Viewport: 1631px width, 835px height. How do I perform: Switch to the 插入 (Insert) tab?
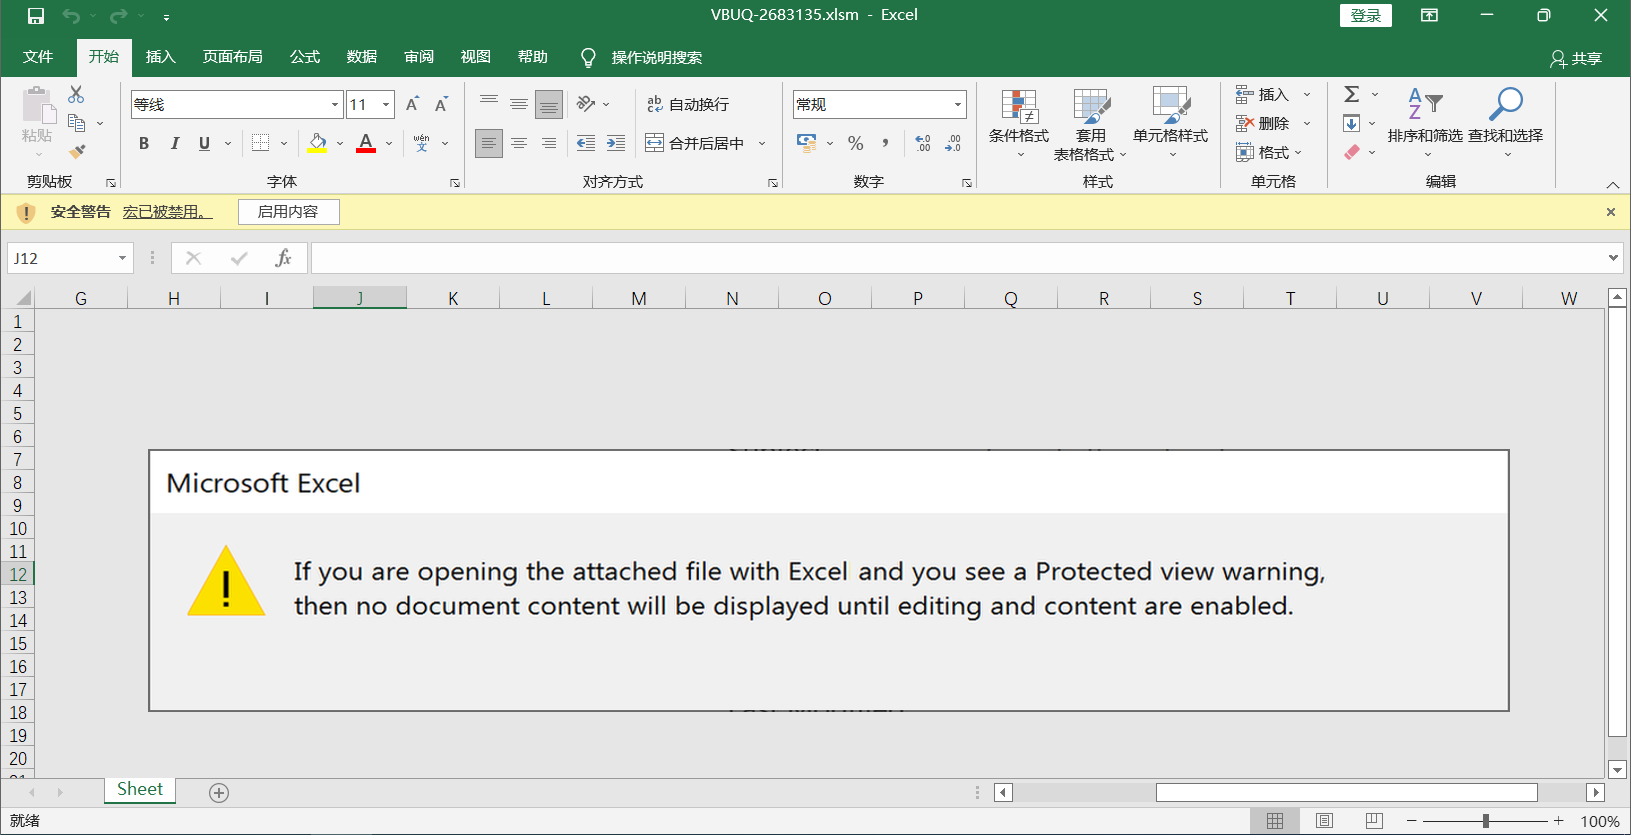[x=160, y=57]
